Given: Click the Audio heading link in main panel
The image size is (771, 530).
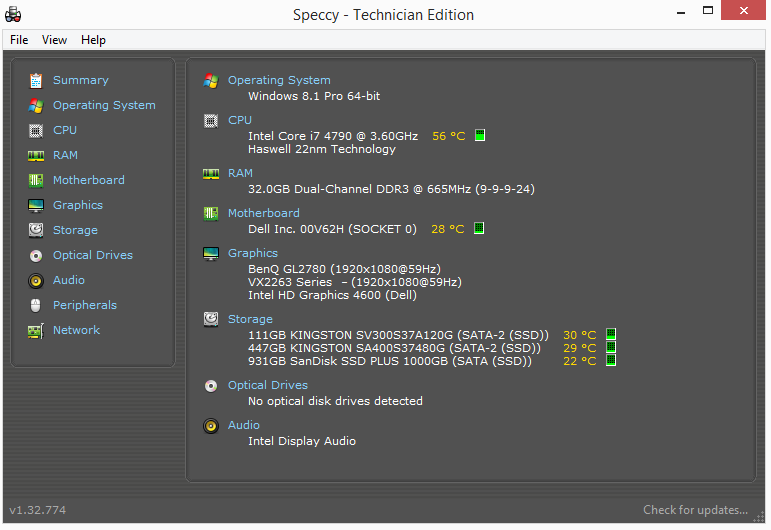Looking at the screenshot, I should pyautogui.click(x=244, y=425).
